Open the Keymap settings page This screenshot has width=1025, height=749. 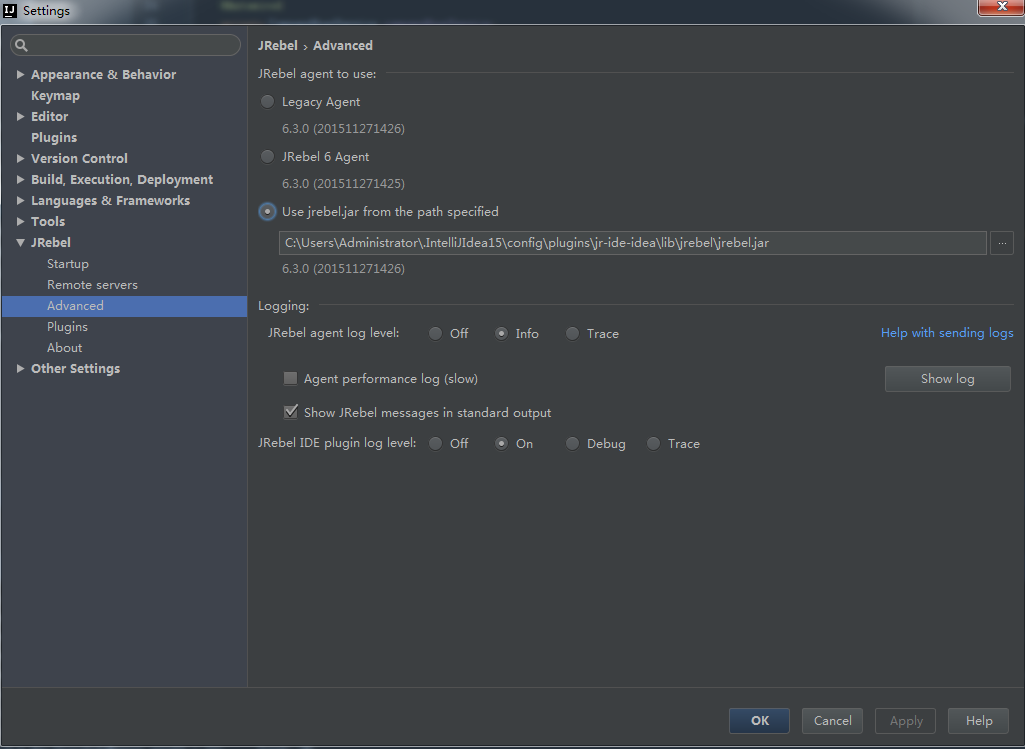(x=56, y=95)
